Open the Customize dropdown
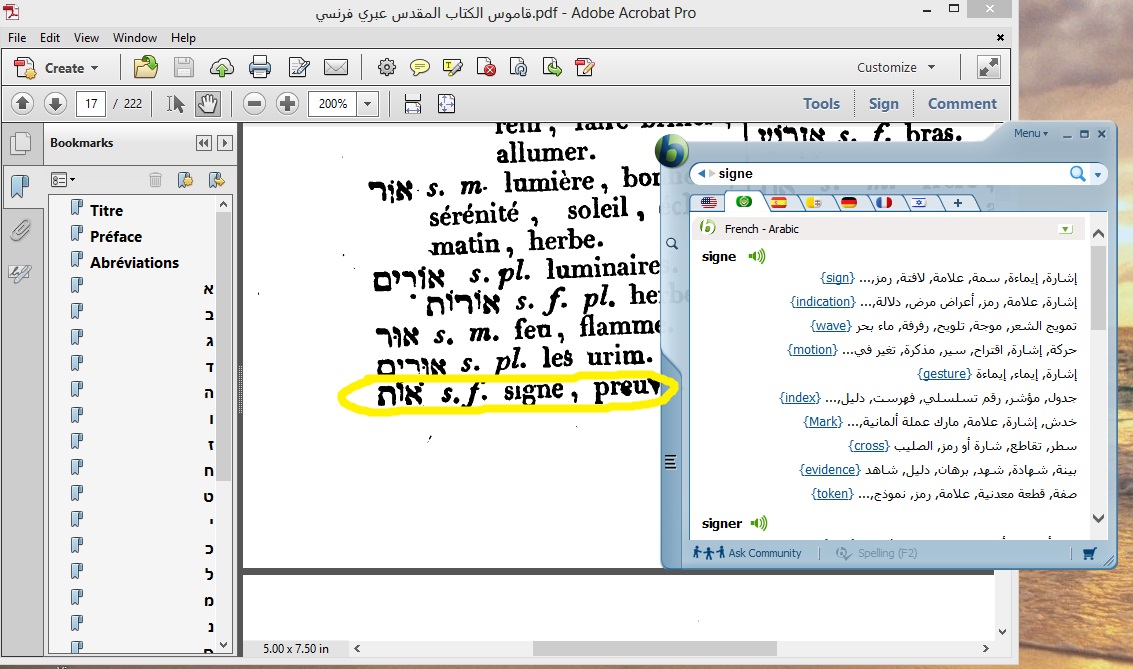Screen dimensions: 1133x669 pyautogui.click(x=896, y=68)
